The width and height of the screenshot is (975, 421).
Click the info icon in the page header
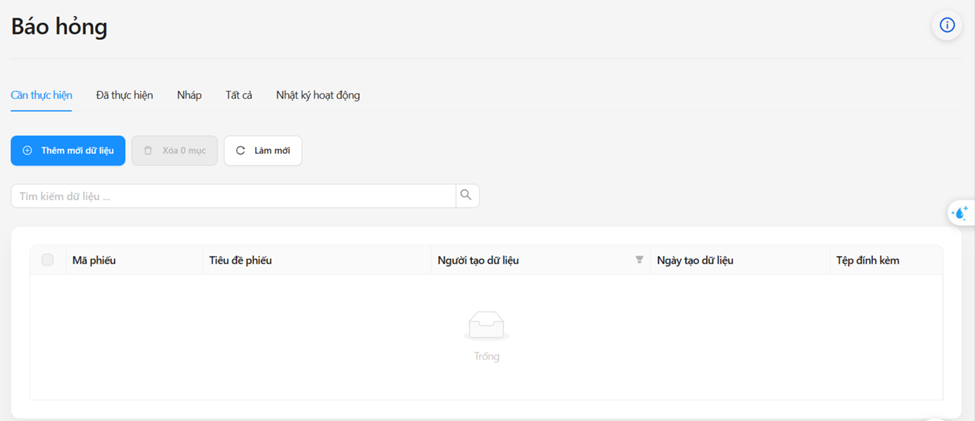pyautogui.click(x=946, y=26)
